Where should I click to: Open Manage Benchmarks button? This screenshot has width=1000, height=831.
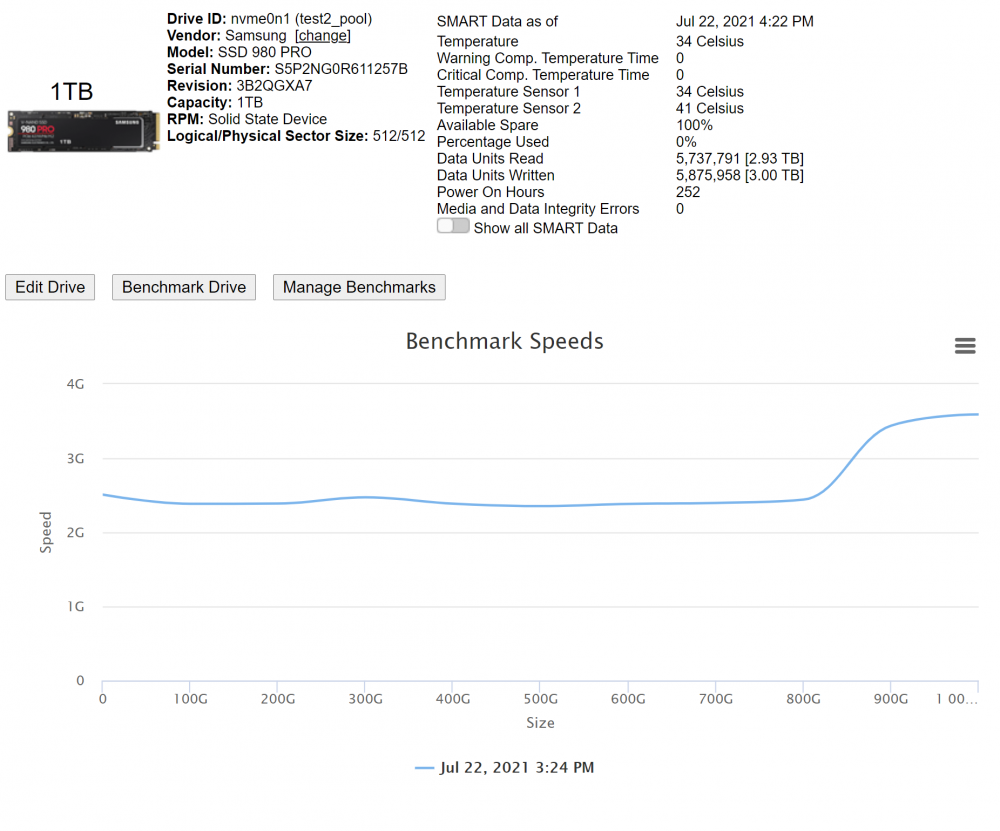pyautogui.click(x=359, y=287)
